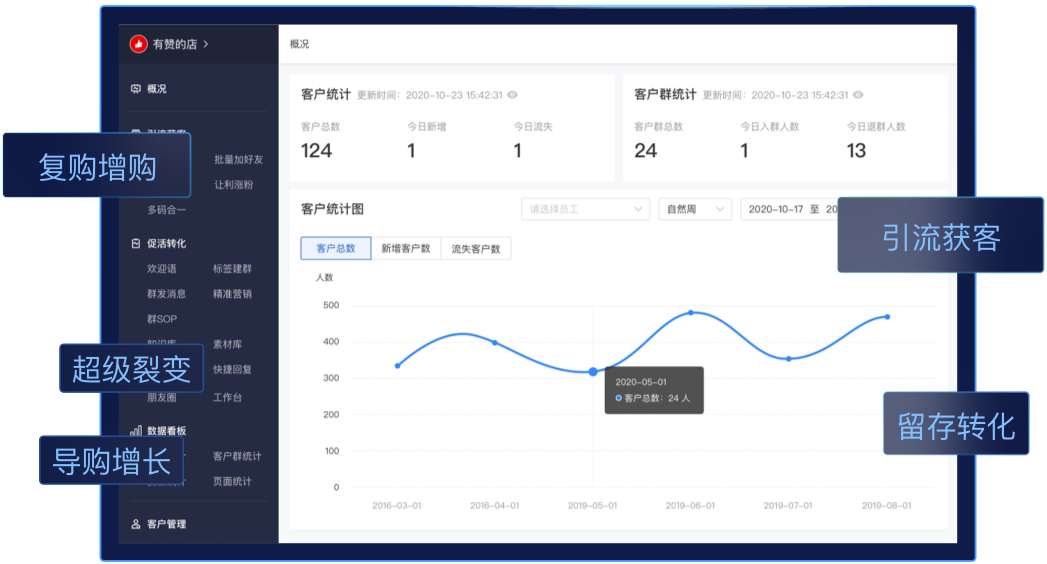This screenshot has width=1047, height=564.
Task: Open 批量加好友 in the sidebar
Action: [x=238, y=160]
